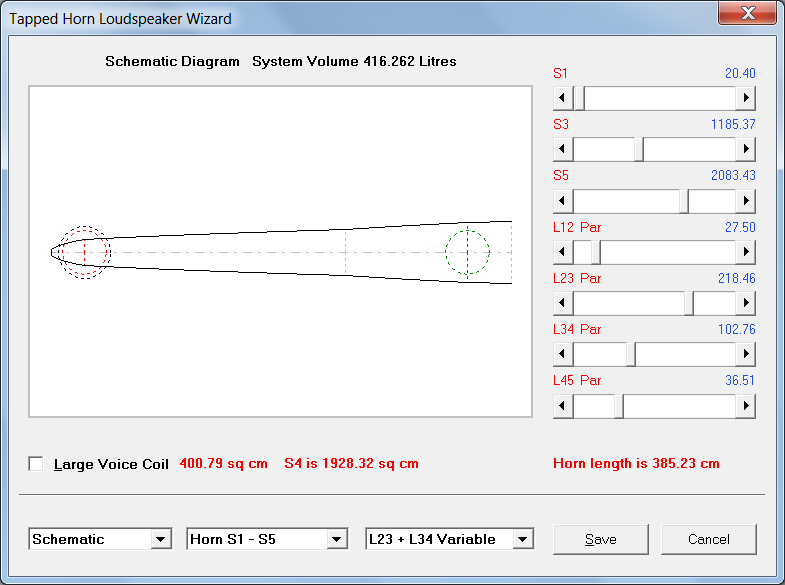
Task: Click the S1 value 20.40
Action: [740, 73]
